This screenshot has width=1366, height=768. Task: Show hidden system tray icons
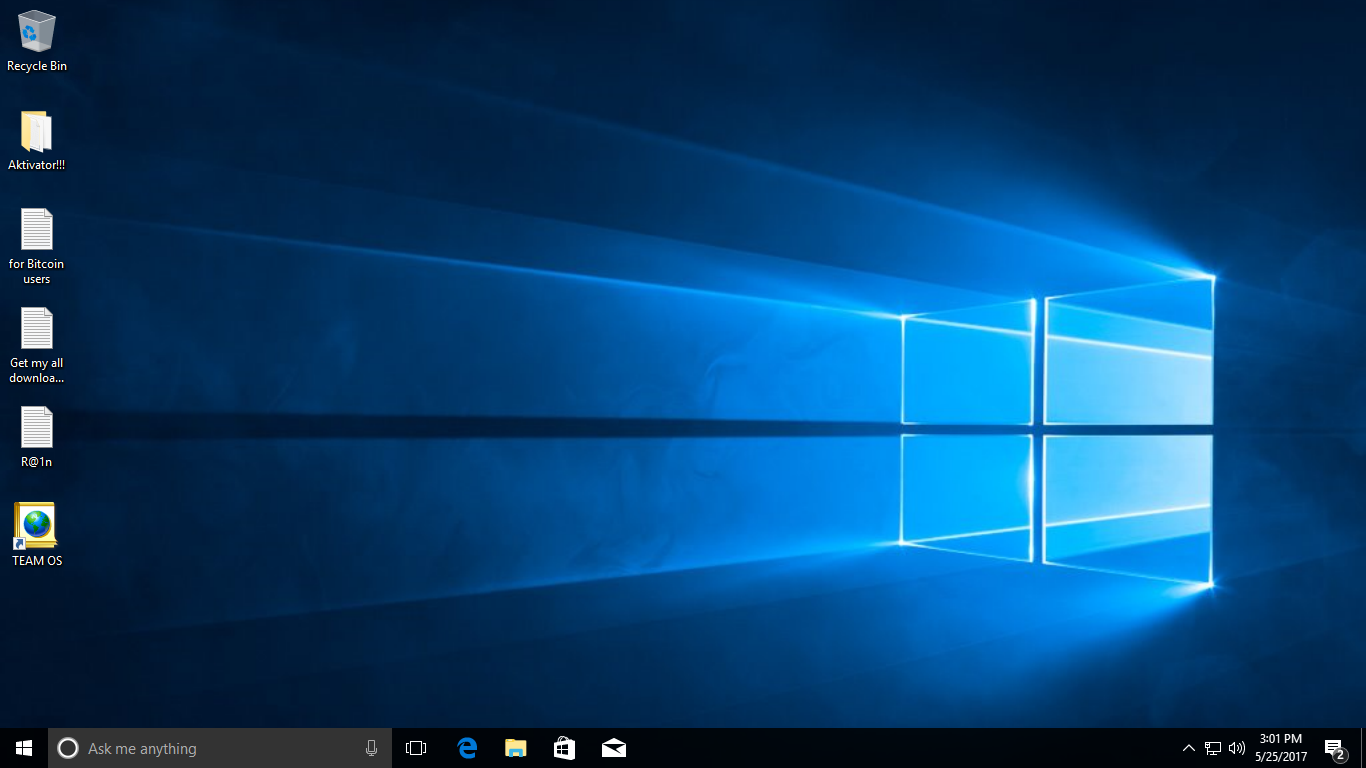click(x=1189, y=748)
